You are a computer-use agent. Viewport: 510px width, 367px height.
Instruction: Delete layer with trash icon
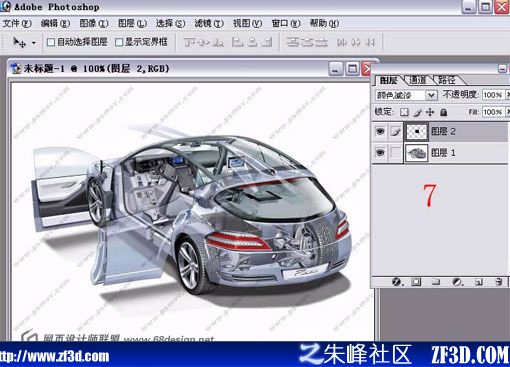coord(499,282)
